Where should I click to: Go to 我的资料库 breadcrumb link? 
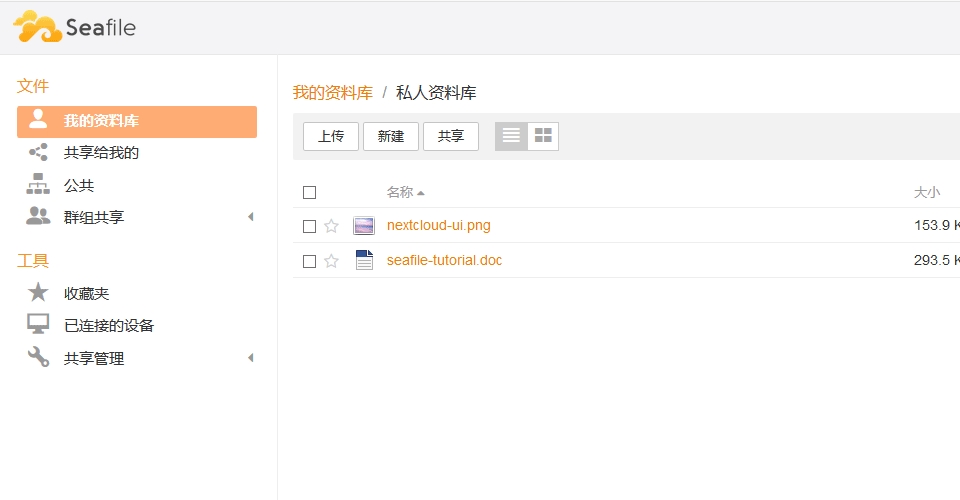coord(332,93)
